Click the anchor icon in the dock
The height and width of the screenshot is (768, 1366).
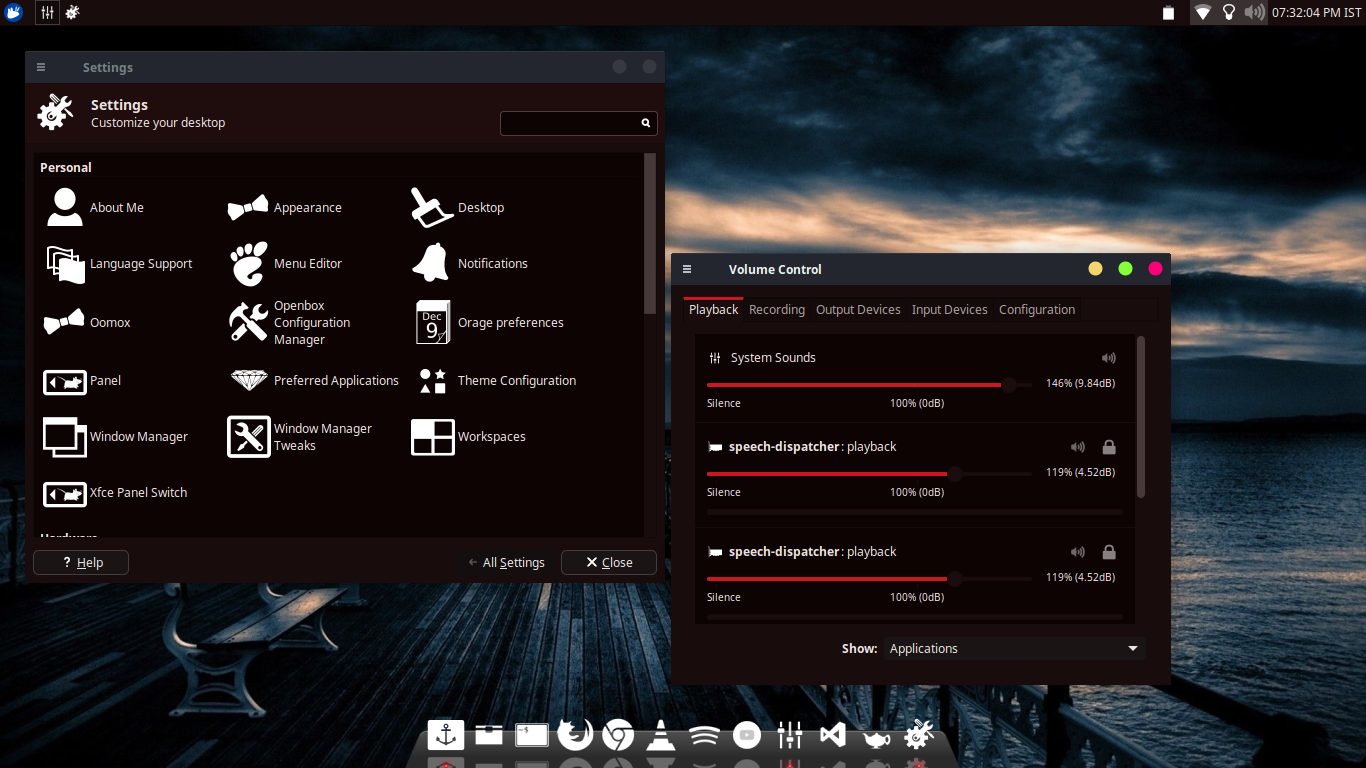tap(446, 736)
